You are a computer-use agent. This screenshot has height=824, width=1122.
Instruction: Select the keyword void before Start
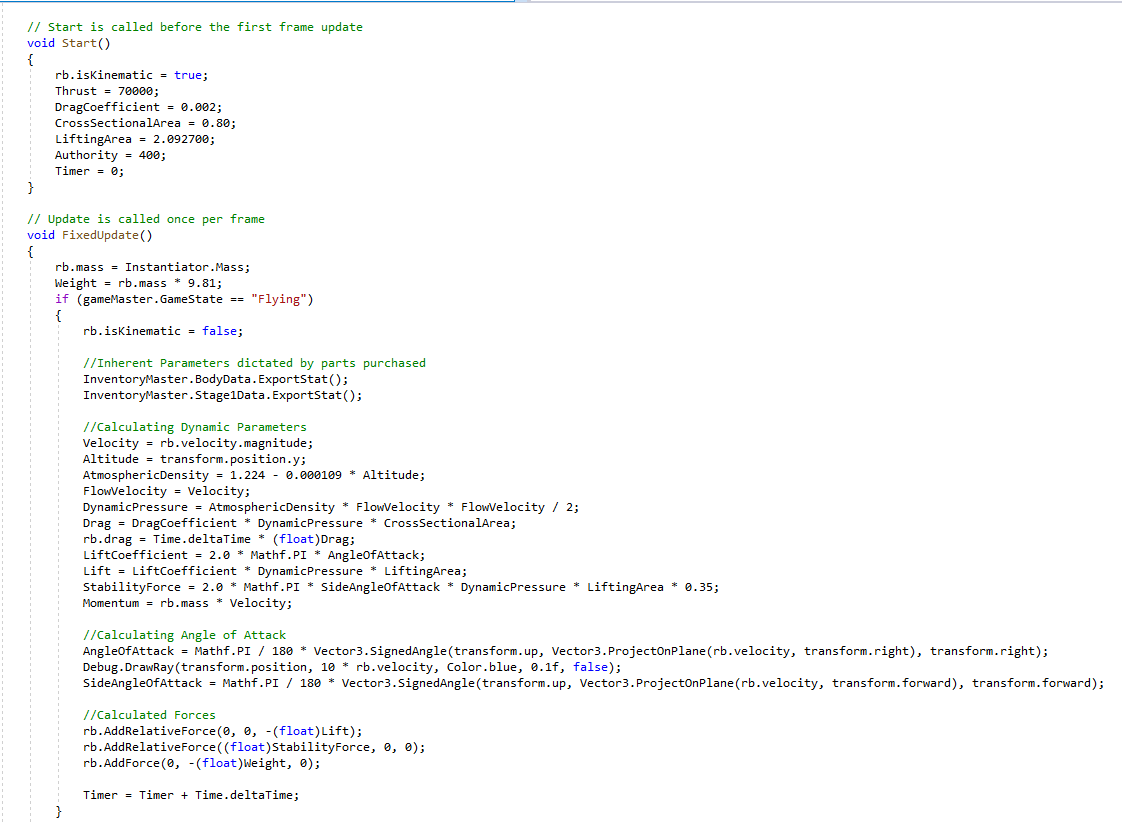(x=39, y=42)
